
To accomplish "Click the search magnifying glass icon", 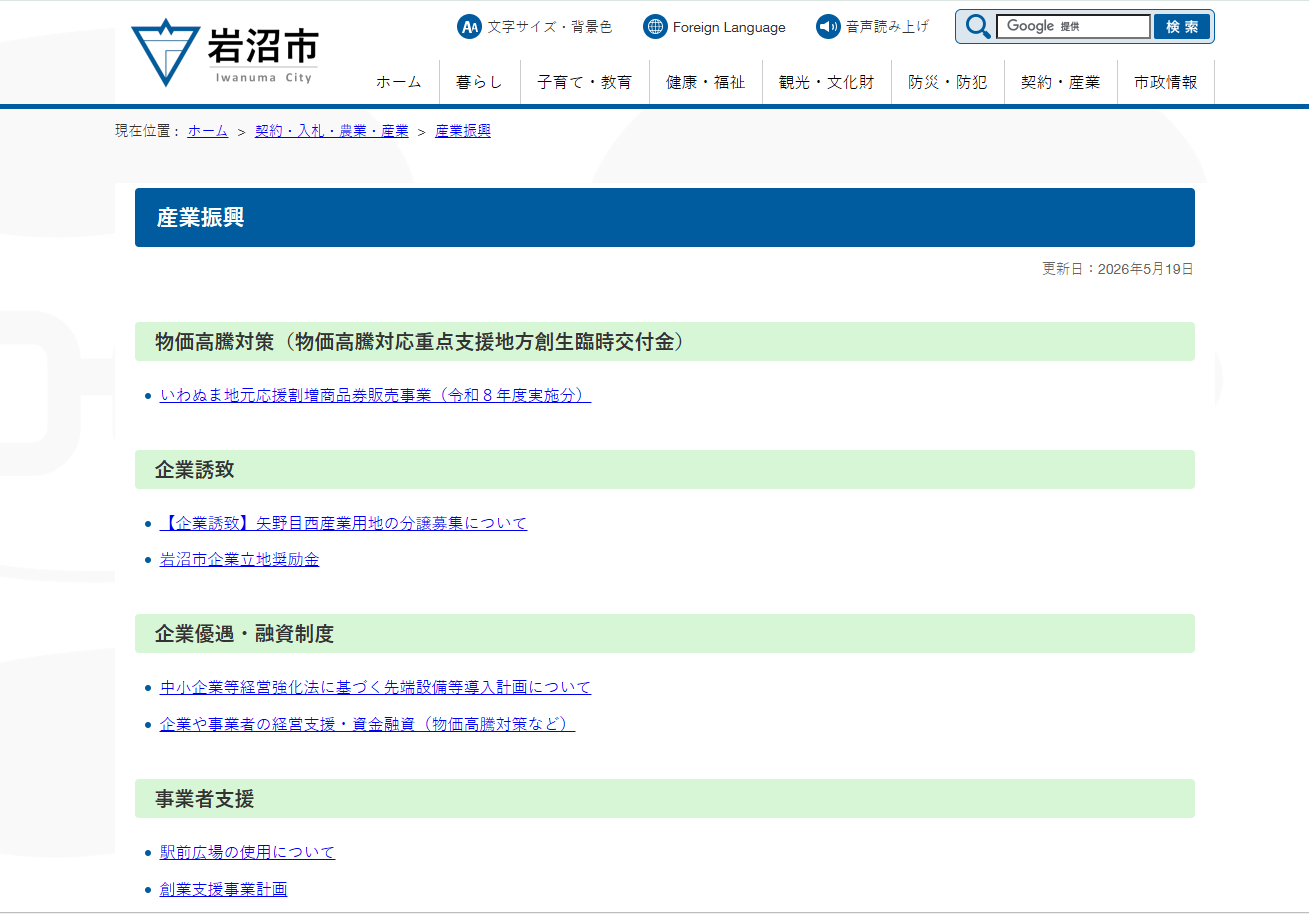I will pos(977,27).
